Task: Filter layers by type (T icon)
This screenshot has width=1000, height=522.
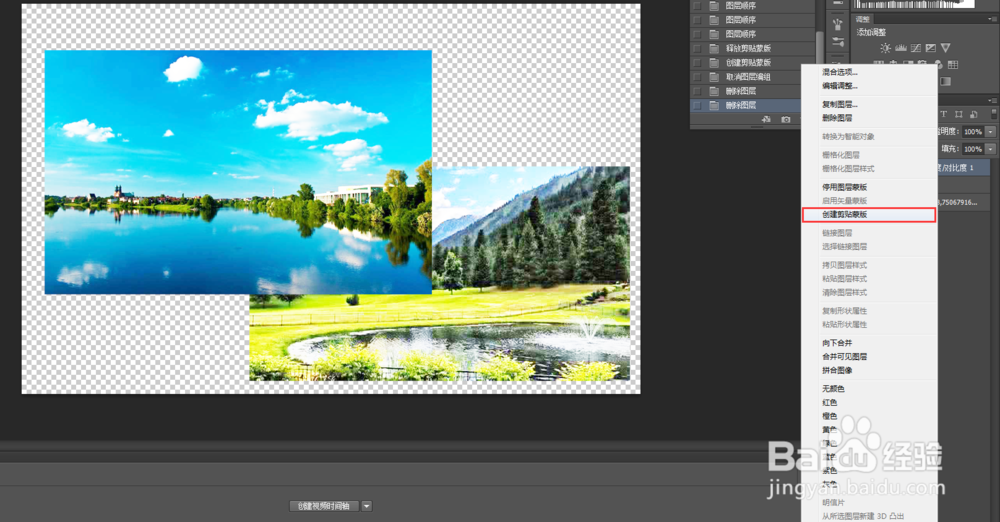Action: click(x=943, y=114)
